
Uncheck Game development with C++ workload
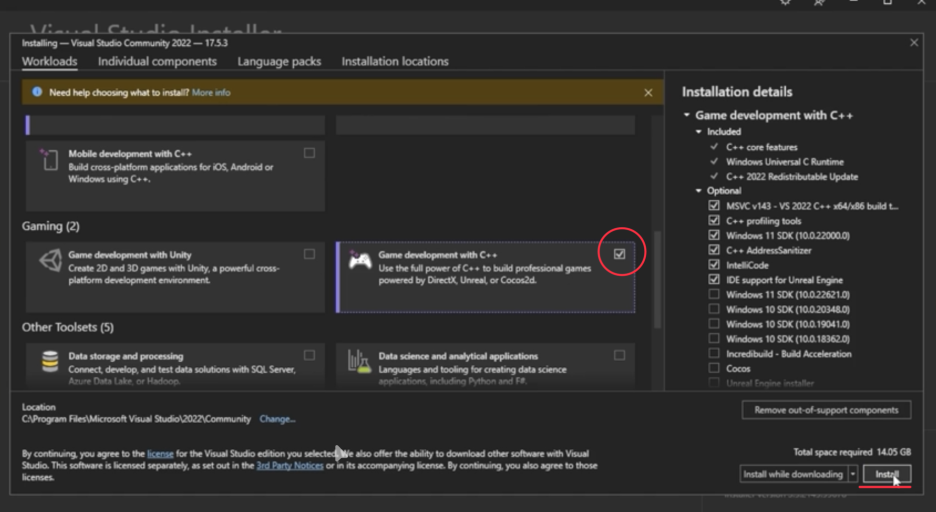point(620,254)
